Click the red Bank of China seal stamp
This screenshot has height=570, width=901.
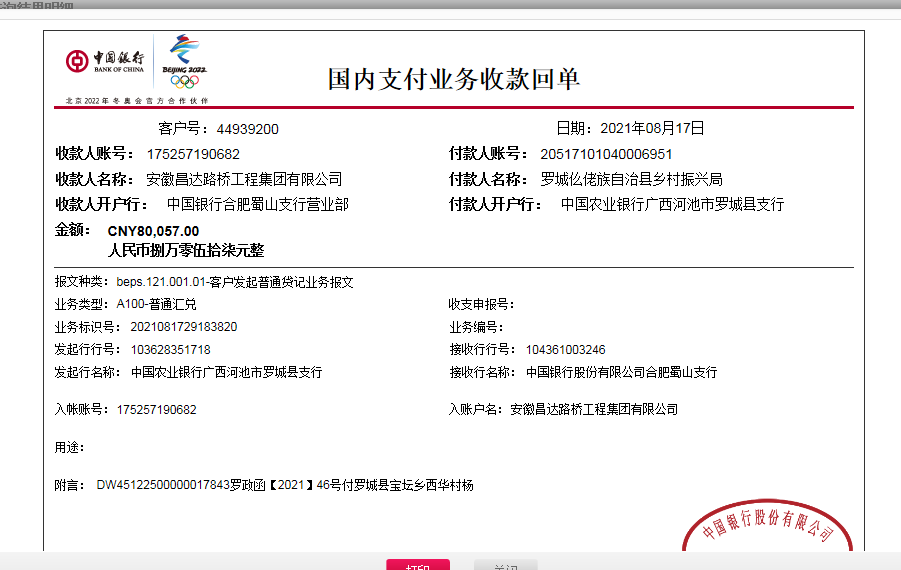click(768, 530)
